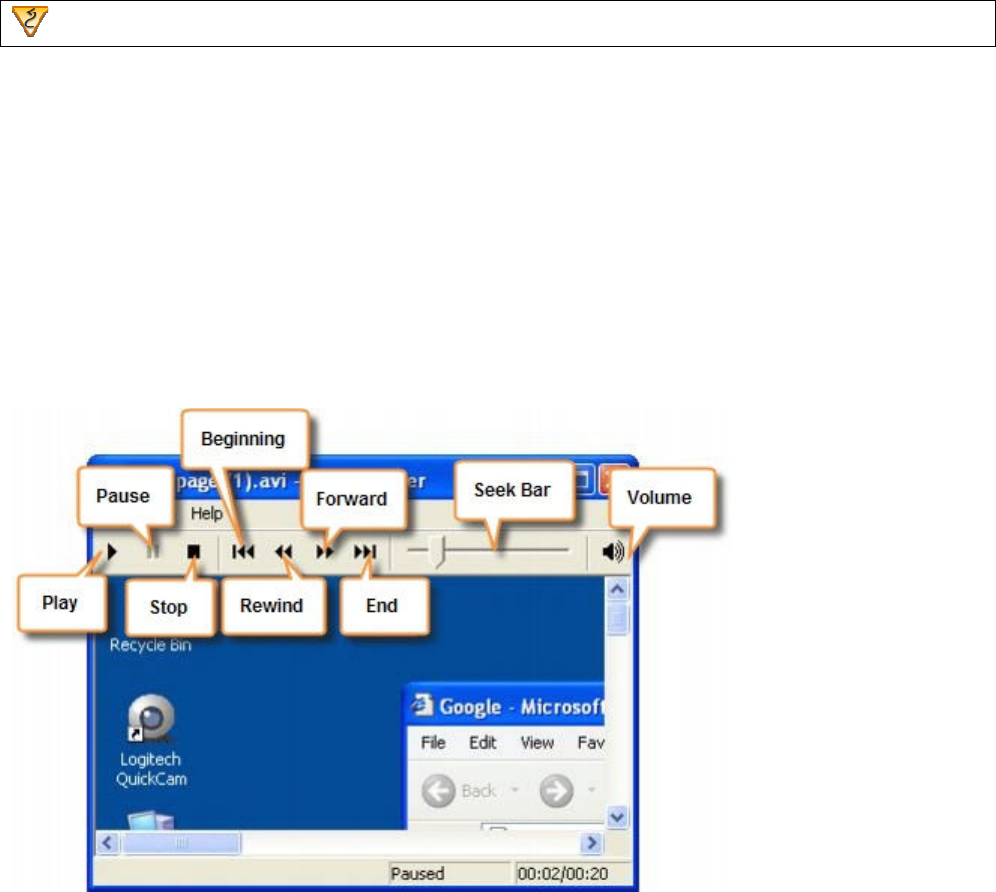Click vertical scrollbar down arrow
Image resolution: width=996 pixels, height=892 pixels.
(617, 817)
